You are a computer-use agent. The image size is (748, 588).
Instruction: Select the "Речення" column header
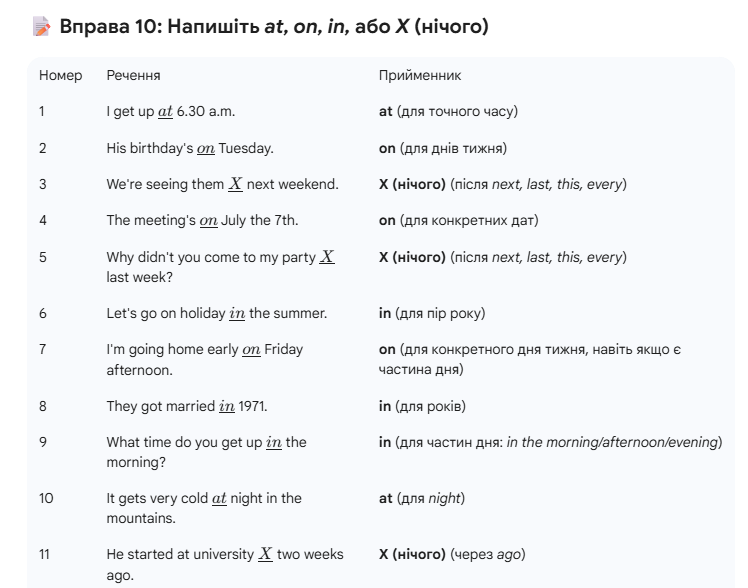pos(133,75)
